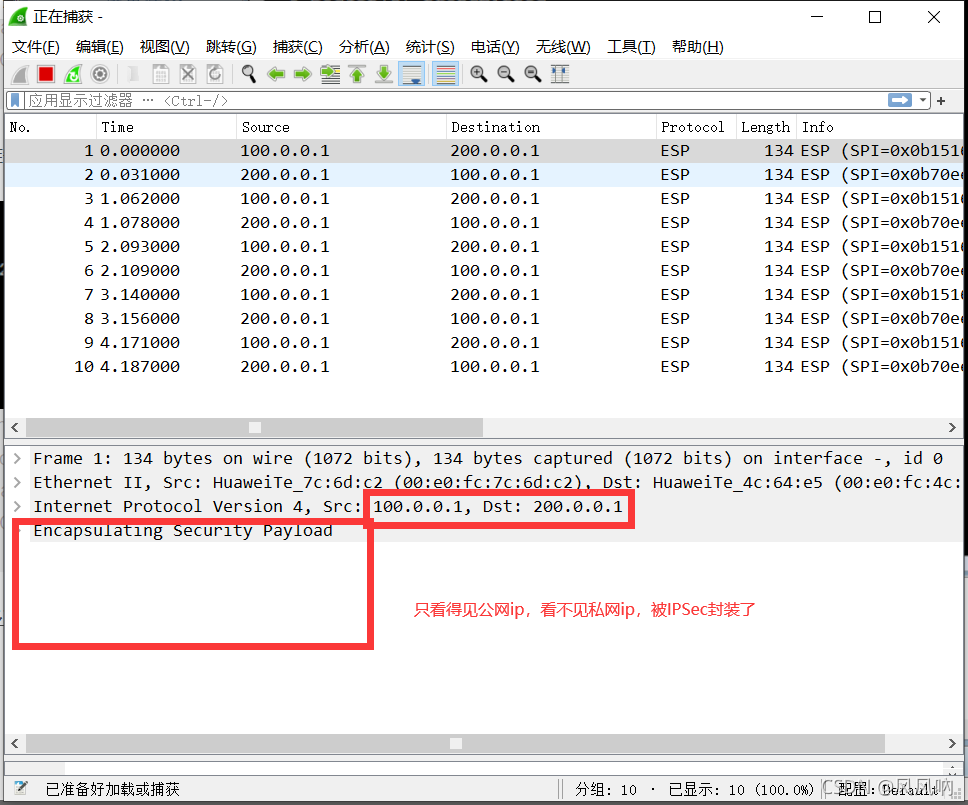The width and height of the screenshot is (968, 805).
Task: Open the 工具(T) menu
Action: 632,47
